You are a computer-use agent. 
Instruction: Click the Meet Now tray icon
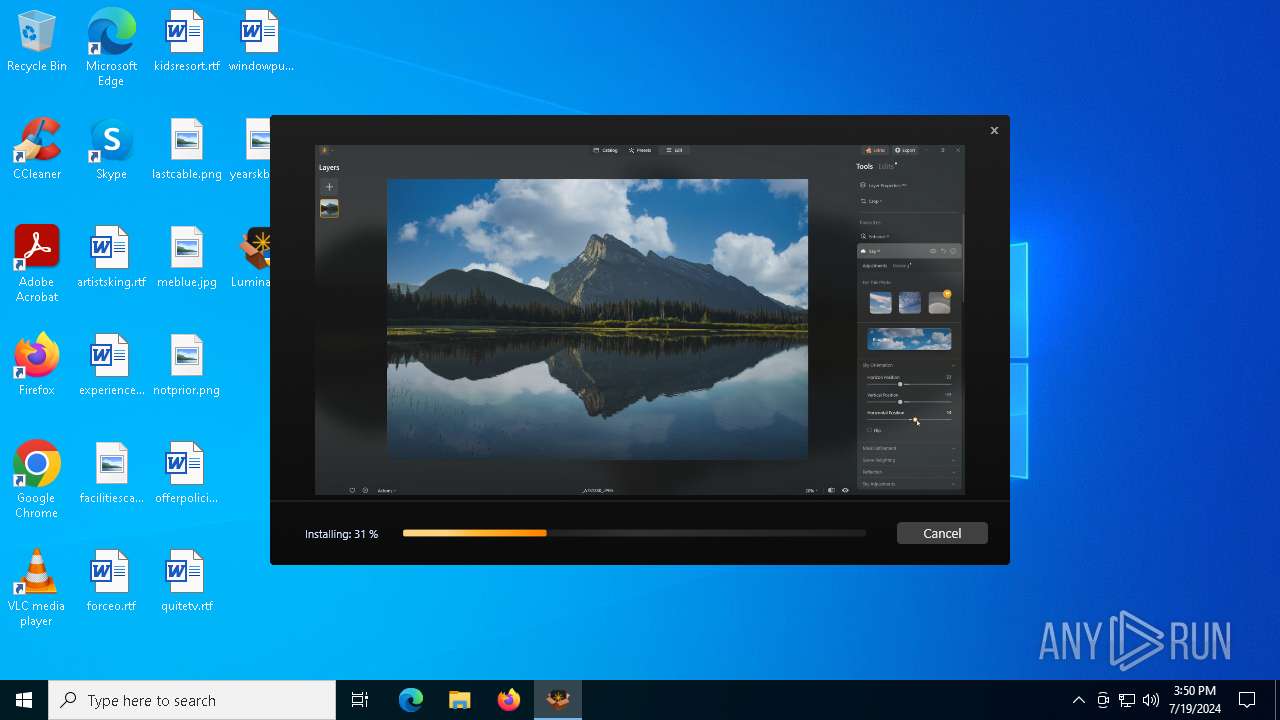pos(1103,700)
